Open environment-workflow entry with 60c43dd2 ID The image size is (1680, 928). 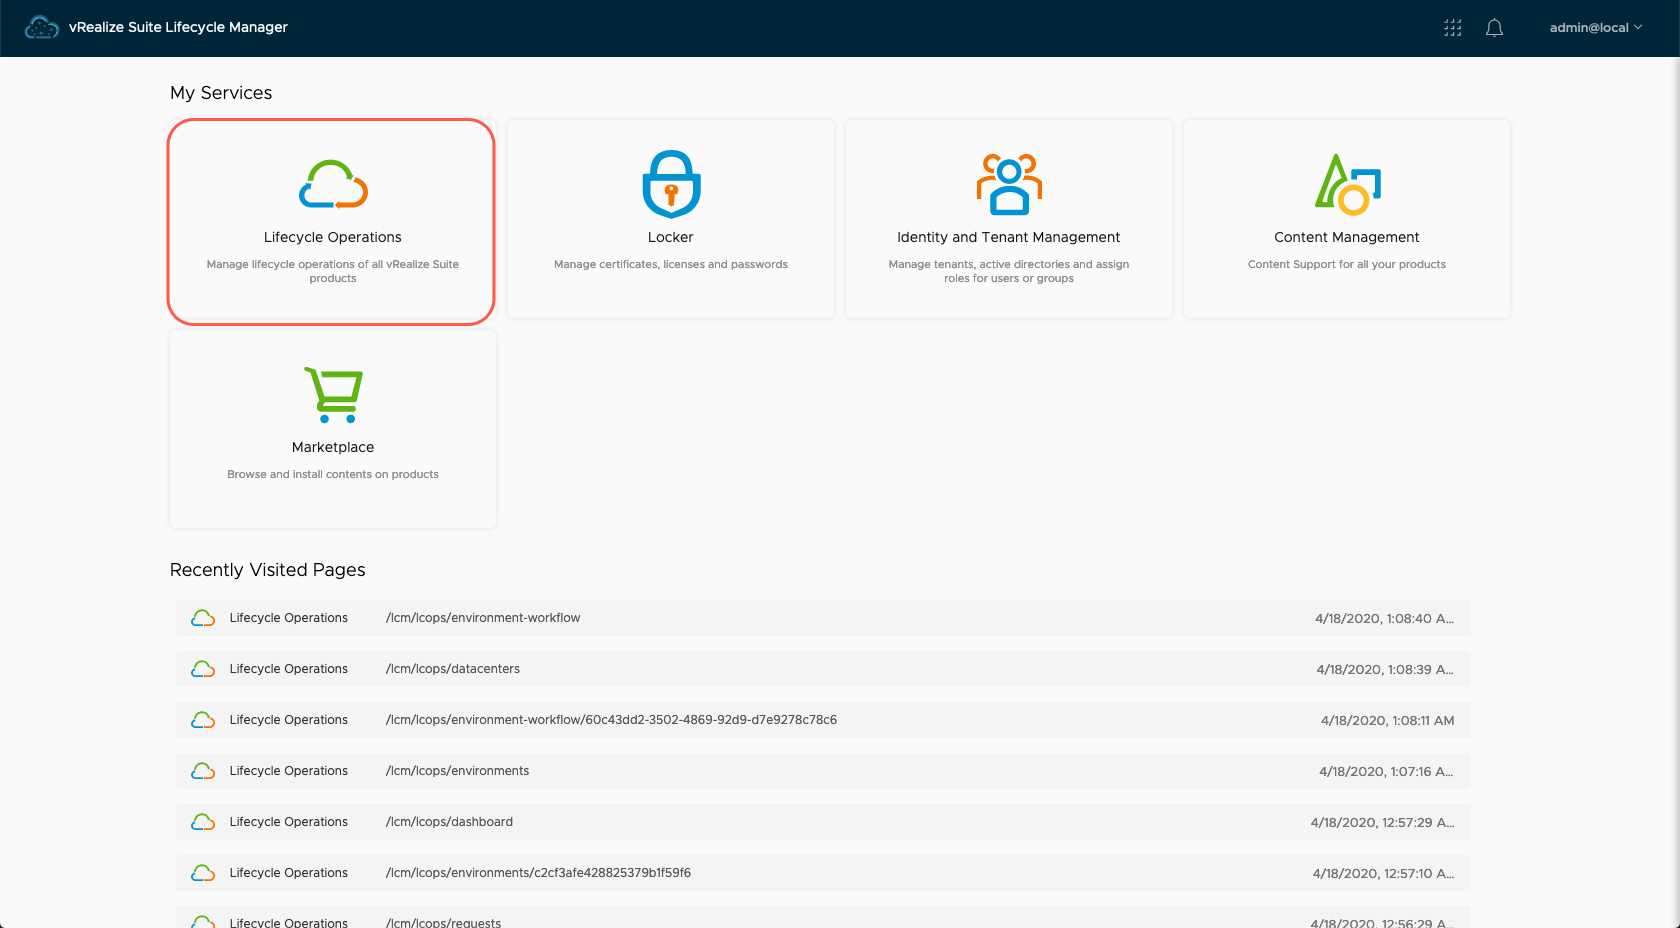[611, 720]
